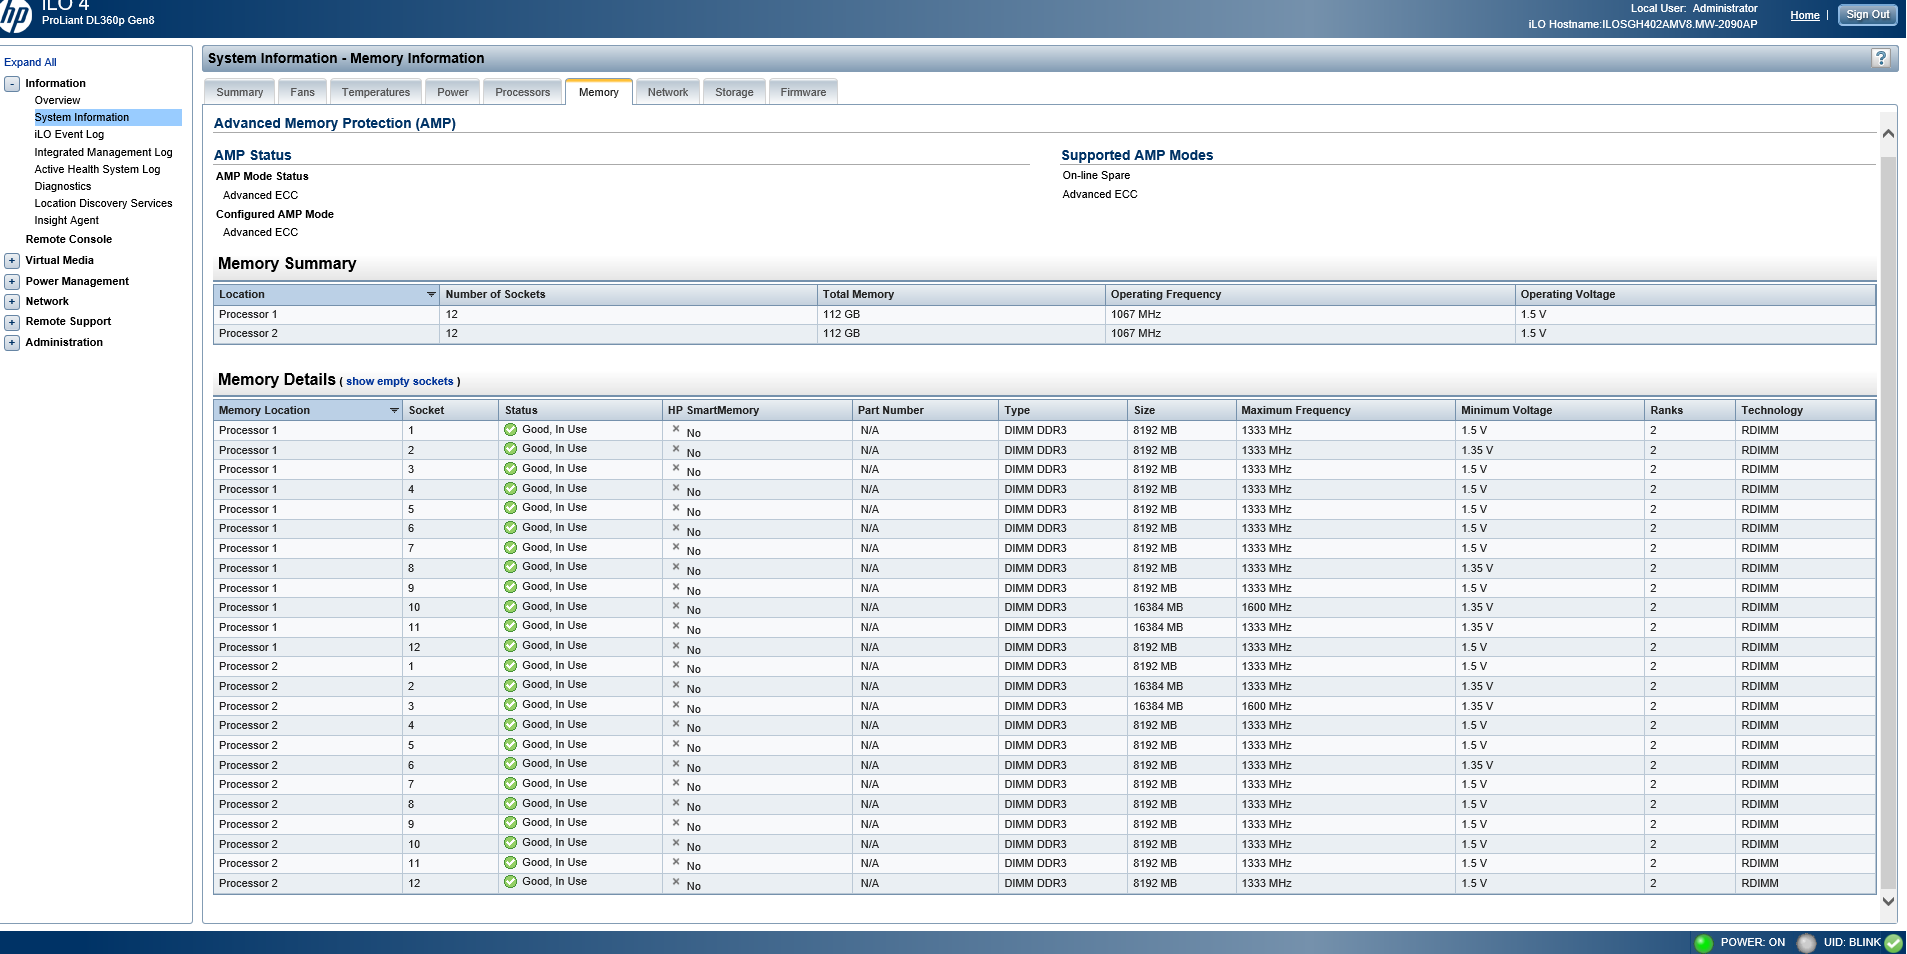This screenshot has width=1907, height=954.
Task: Click status icon for Processor 1 socket 10
Action: 511,607
